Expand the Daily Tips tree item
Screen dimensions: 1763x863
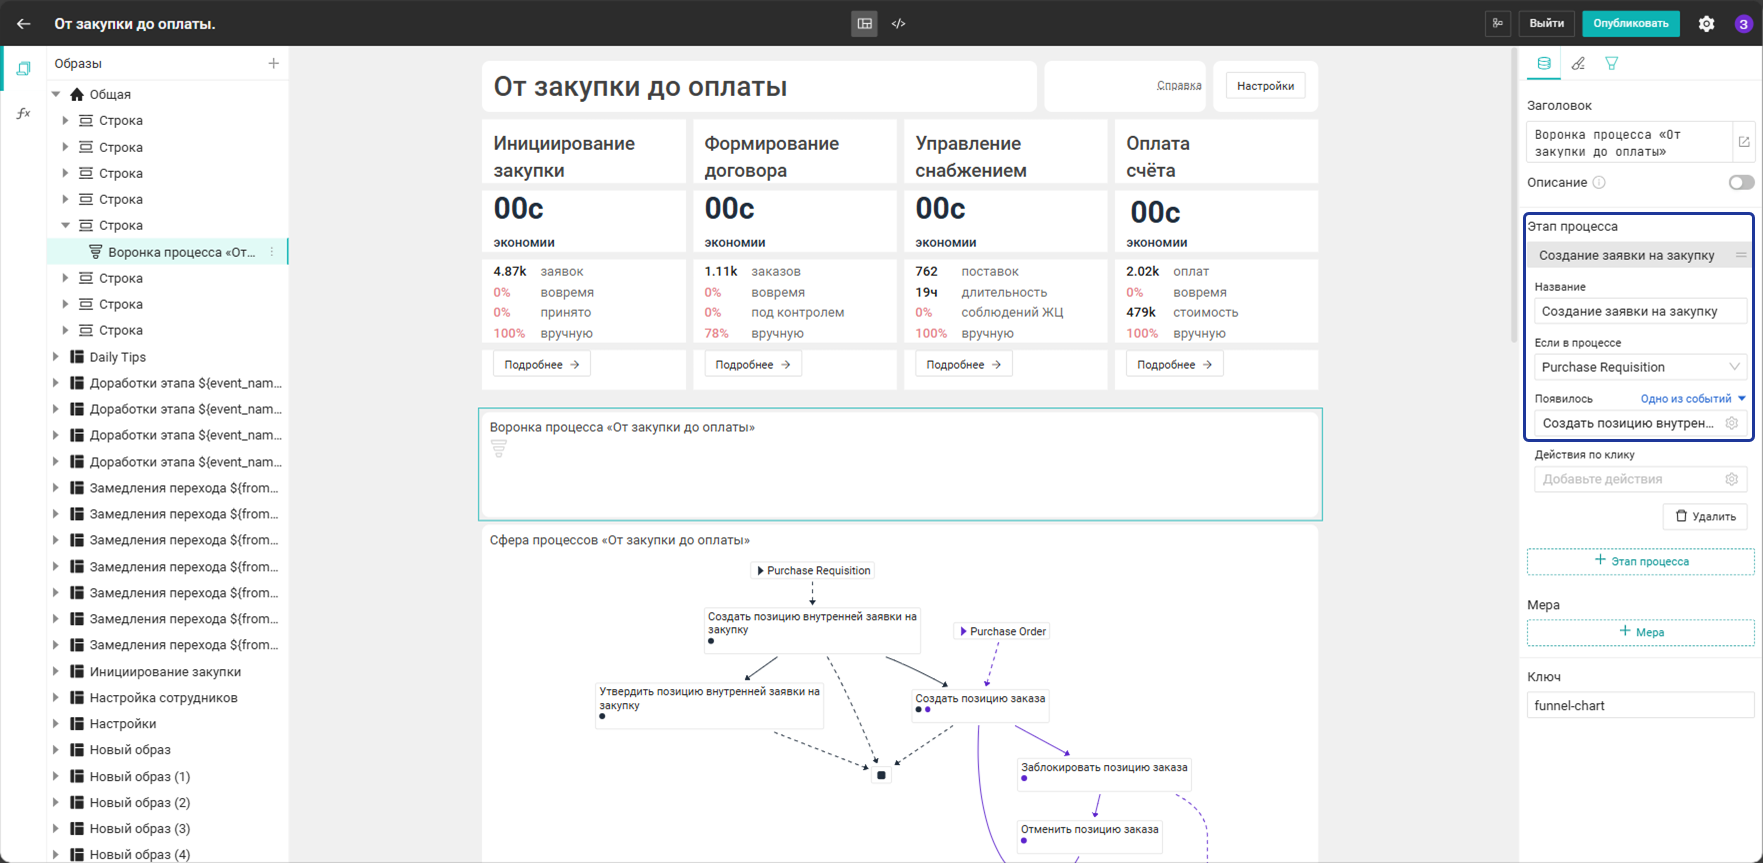point(56,357)
